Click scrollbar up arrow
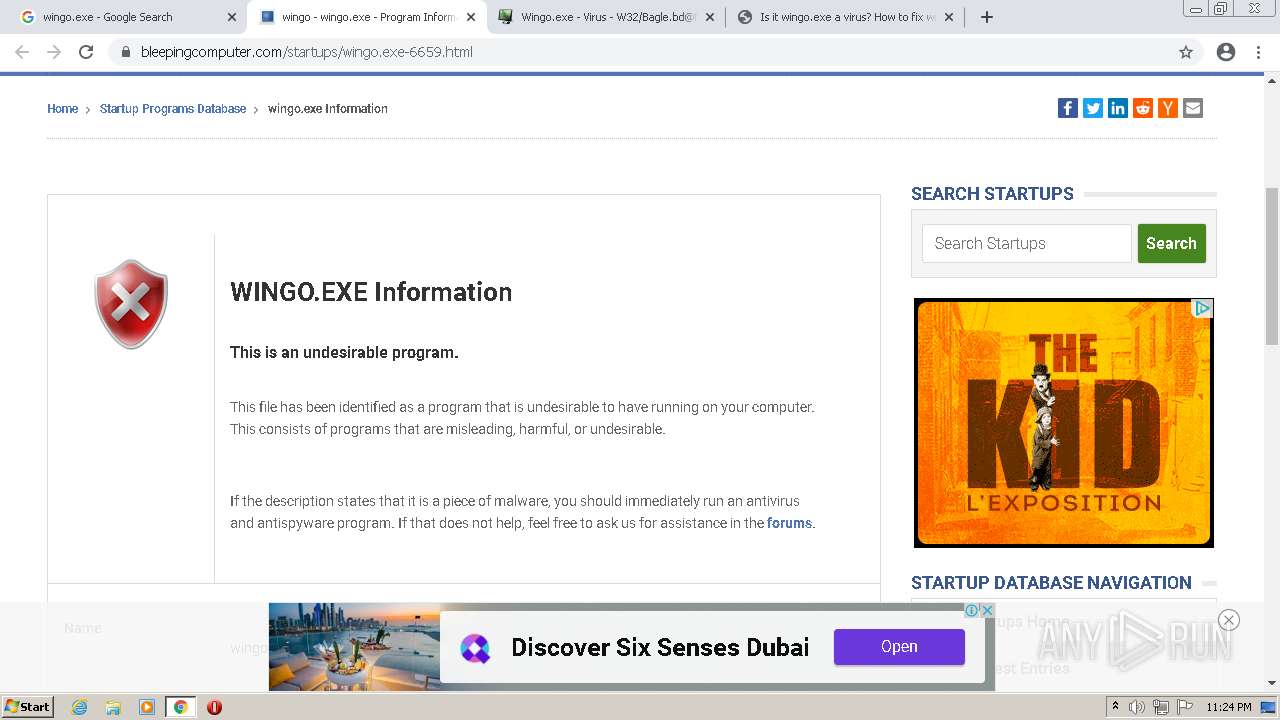The height and width of the screenshot is (720, 1280). click(1272, 82)
